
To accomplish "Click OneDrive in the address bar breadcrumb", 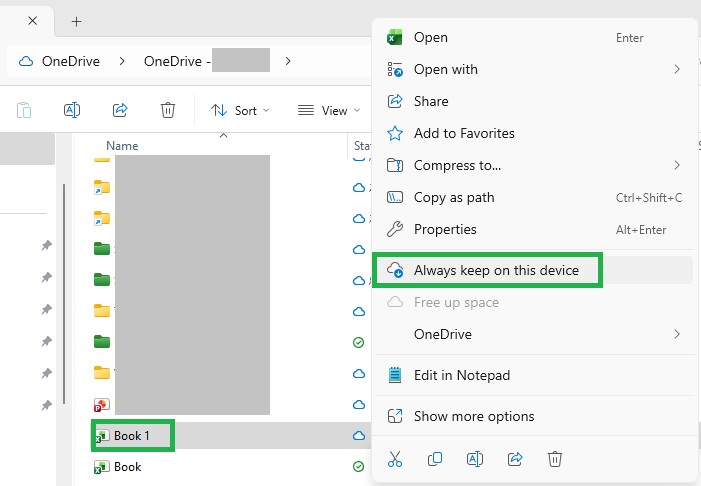I will [x=71, y=61].
